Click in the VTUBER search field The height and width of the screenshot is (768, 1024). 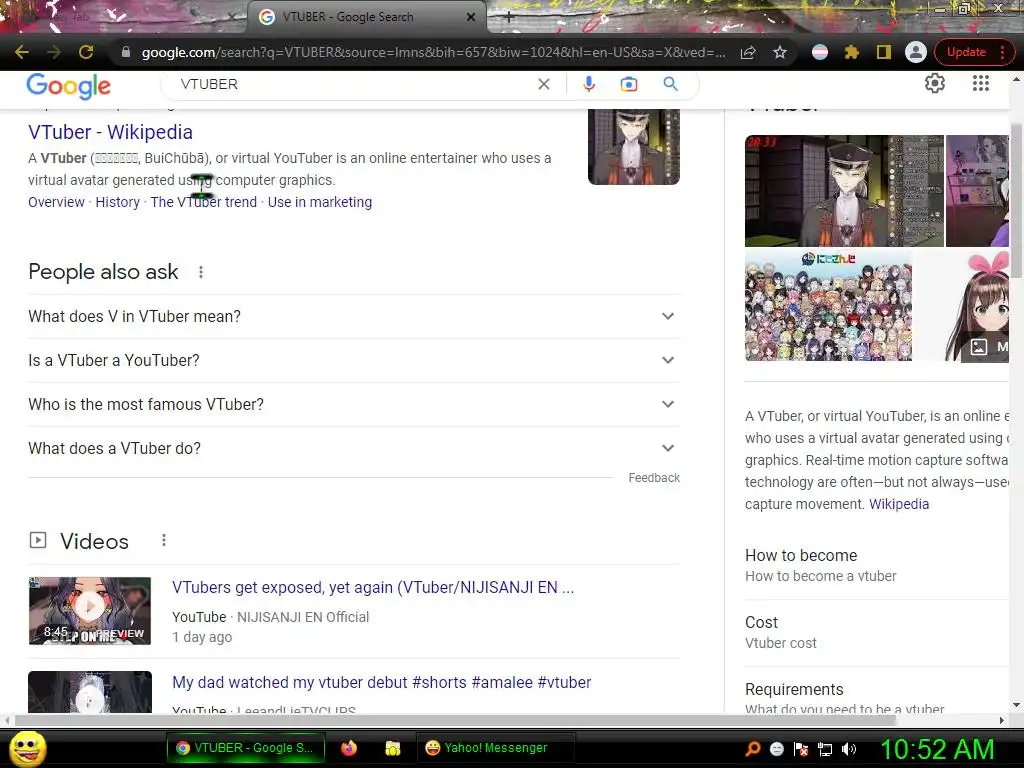click(353, 84)
